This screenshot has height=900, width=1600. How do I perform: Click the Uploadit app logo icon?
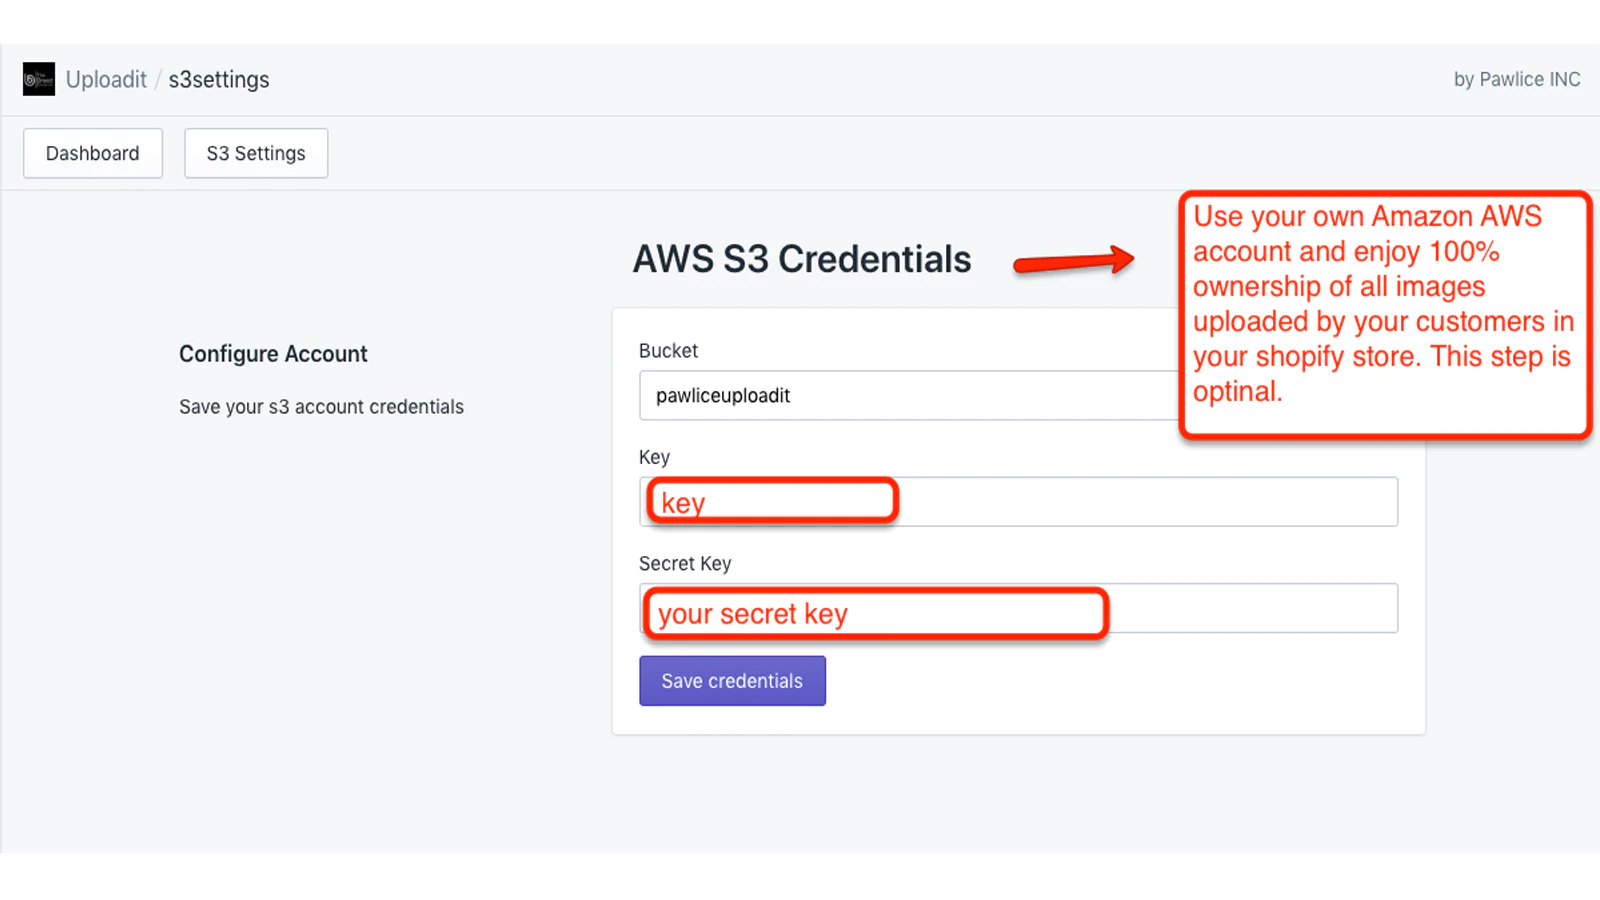click(x=39, y=79)
